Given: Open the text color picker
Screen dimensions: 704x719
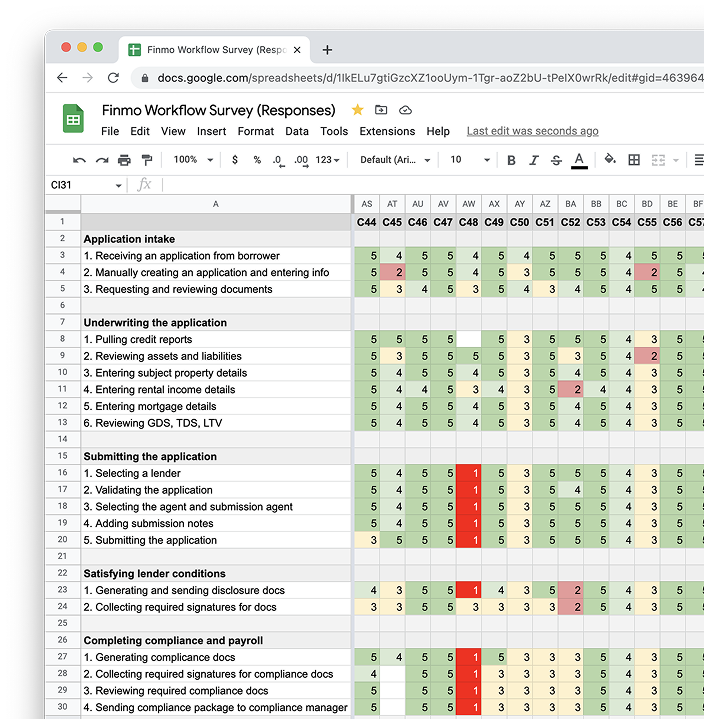Looking at the screenshot, I should pos(579,160).
